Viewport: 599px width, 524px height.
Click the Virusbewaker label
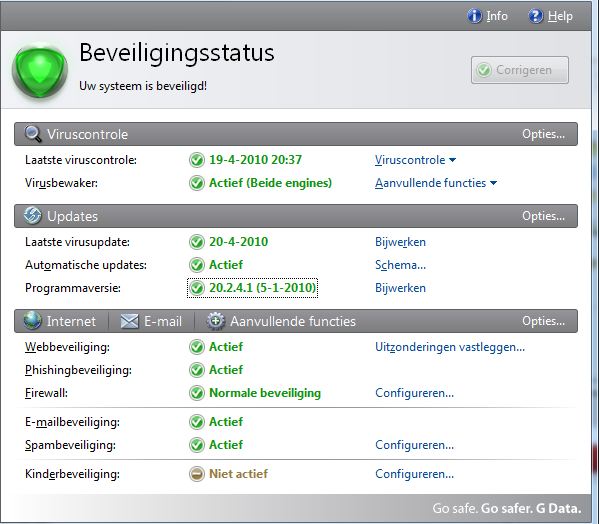(61, 183)
